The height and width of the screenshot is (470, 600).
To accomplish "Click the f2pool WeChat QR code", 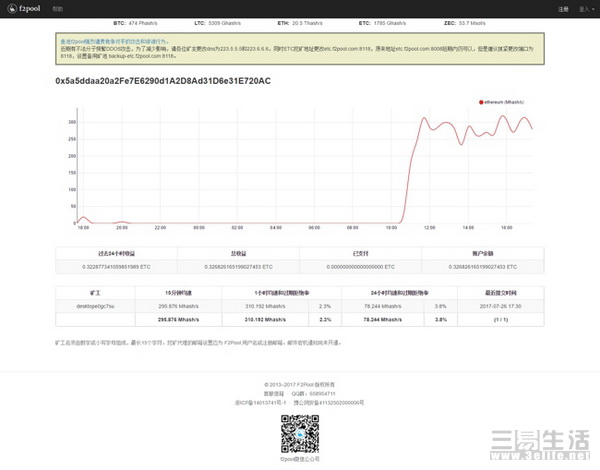I will coord(300,434).
